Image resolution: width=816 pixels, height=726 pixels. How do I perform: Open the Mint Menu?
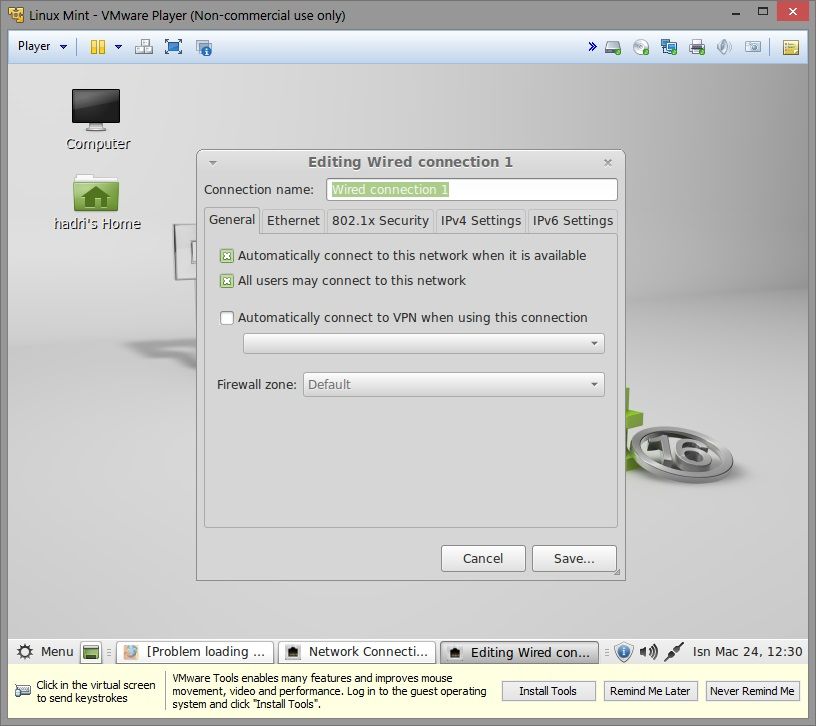45,652
